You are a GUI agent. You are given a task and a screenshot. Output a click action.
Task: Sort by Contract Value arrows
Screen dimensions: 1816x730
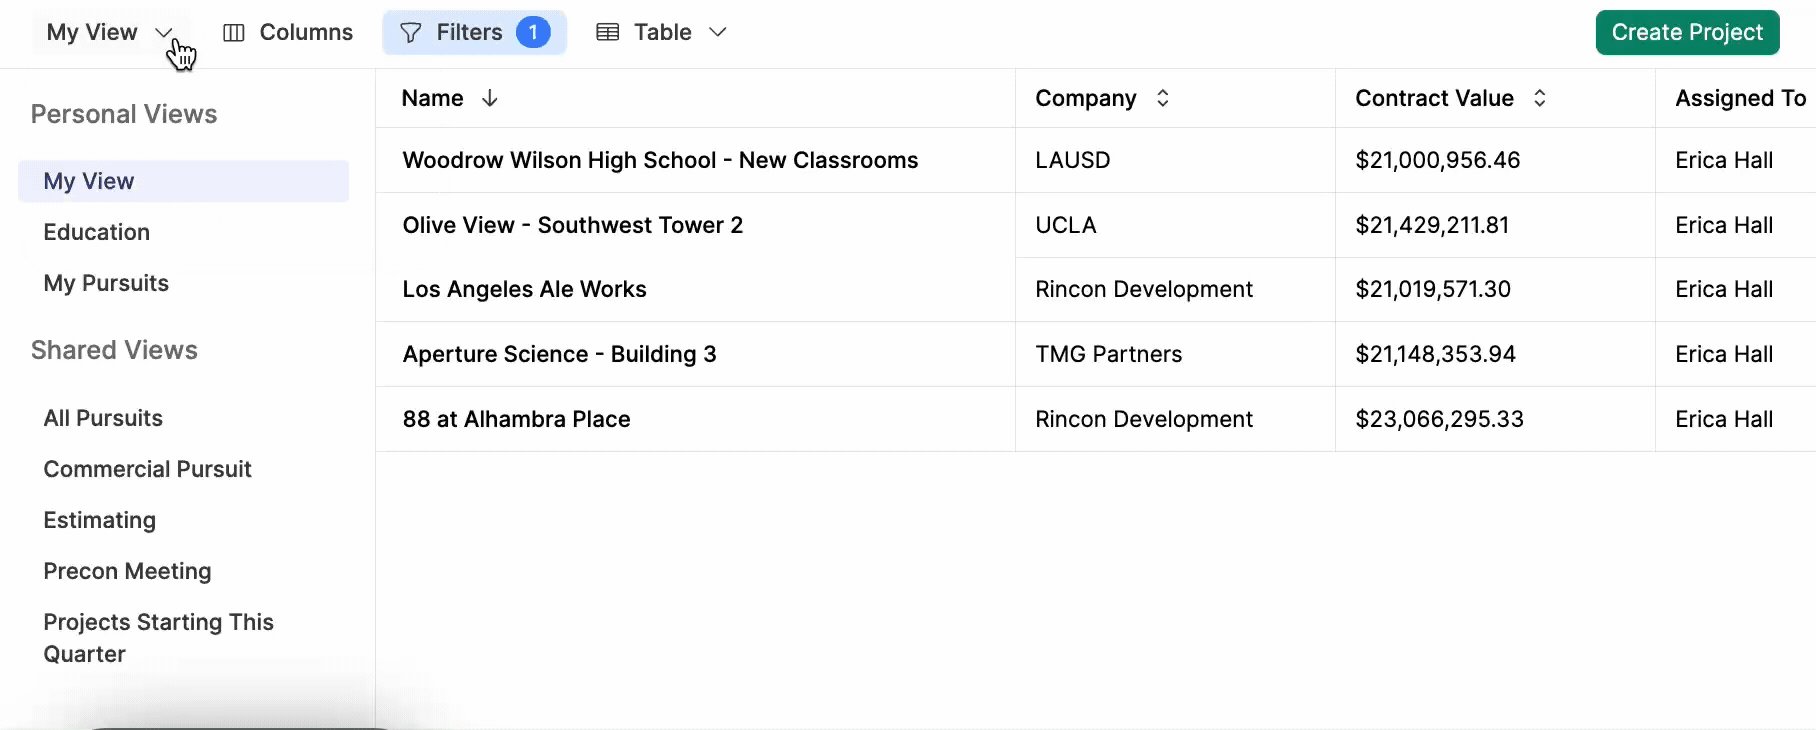point(1540,98)
